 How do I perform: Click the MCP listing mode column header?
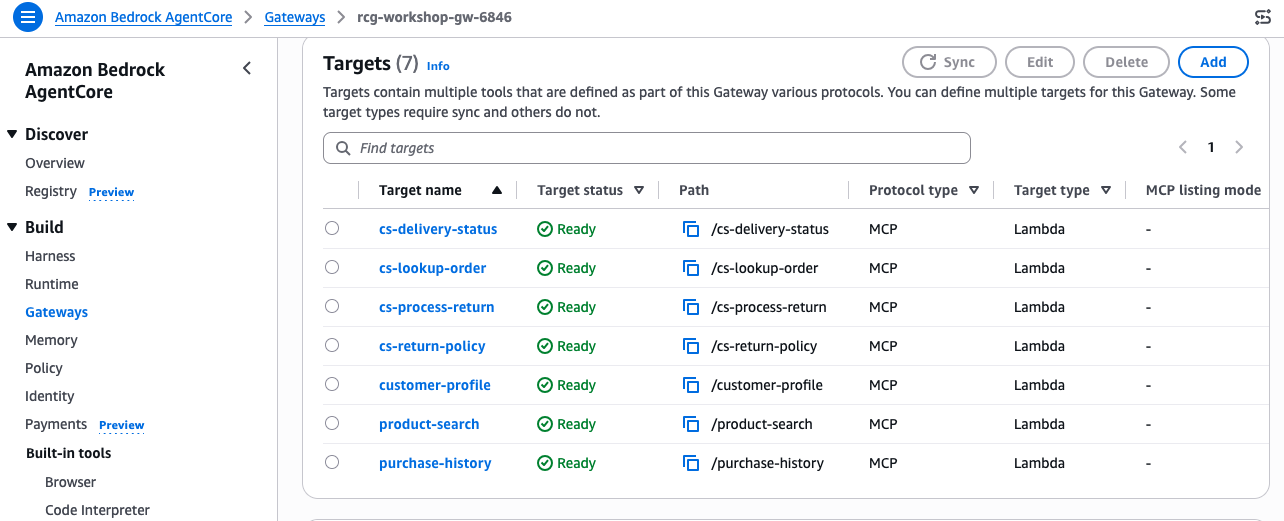point(1203,190)
